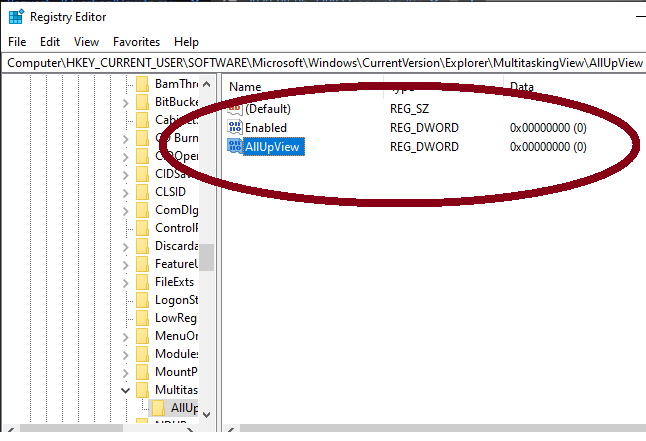Open the File menu
The width and height of the screenshot is (646, 441).
click(x=17, y=42)
